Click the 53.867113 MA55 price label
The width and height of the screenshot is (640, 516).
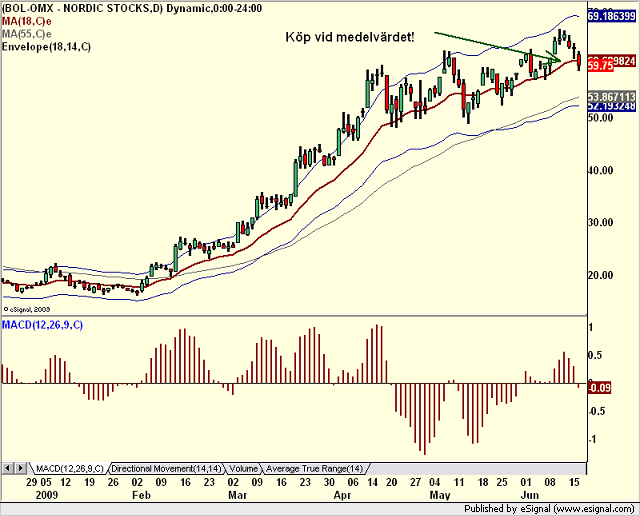click(611, 97)
